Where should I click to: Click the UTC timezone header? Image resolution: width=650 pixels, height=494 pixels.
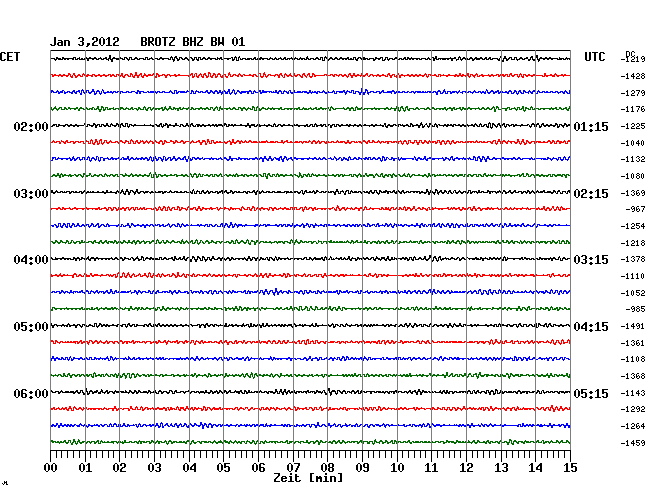pos(594,57)
